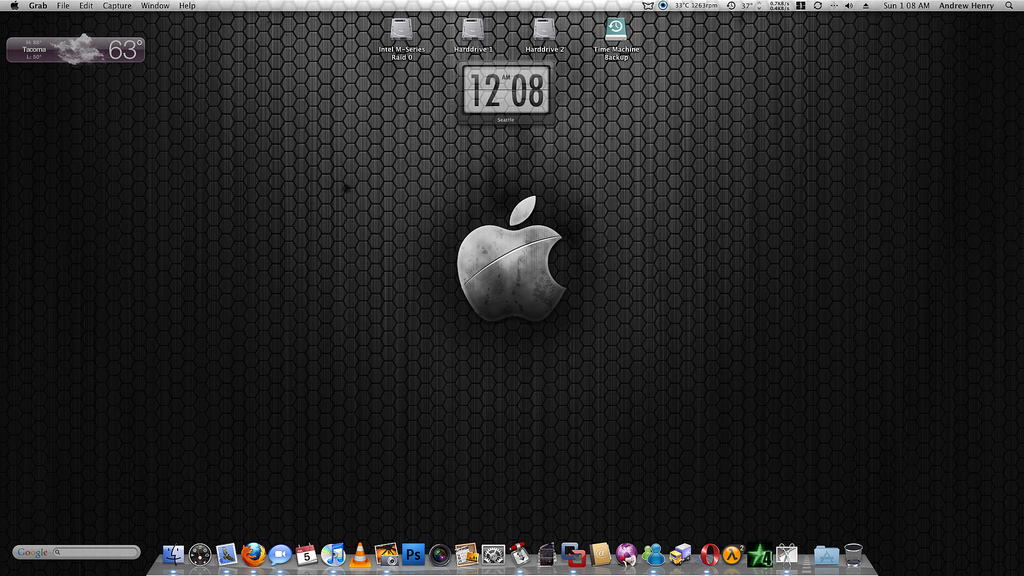Image resolution: width=1024 pixels, height=576 pixels.
Task: Open the Transmit truck icon in Dock
Action: click(x=680, y=555)
